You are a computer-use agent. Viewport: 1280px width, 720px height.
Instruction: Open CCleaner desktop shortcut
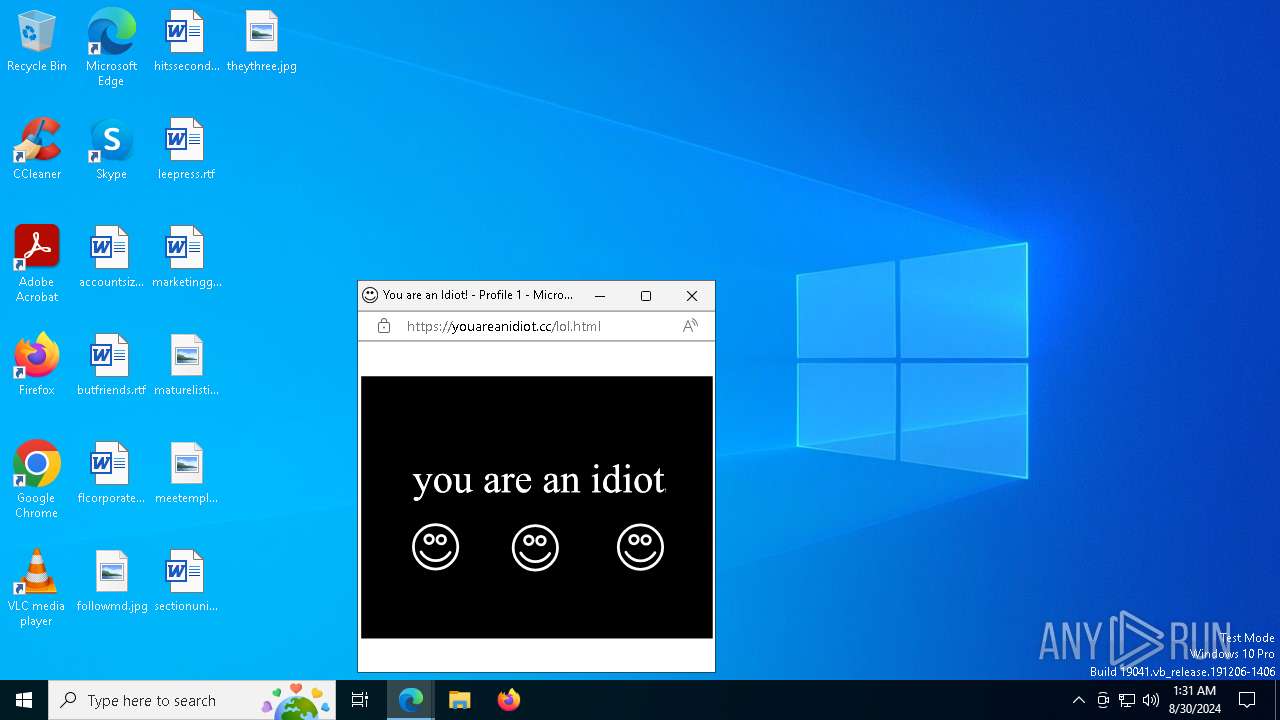coord(37,150)
